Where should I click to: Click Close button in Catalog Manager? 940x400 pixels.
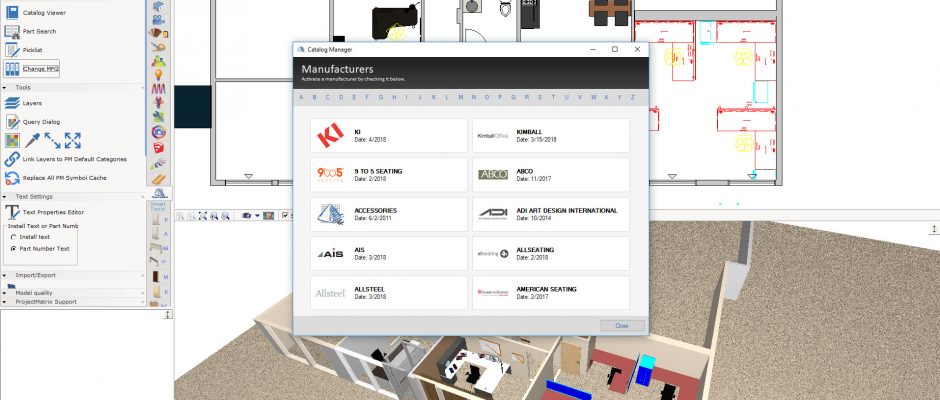tap(622, 326)
